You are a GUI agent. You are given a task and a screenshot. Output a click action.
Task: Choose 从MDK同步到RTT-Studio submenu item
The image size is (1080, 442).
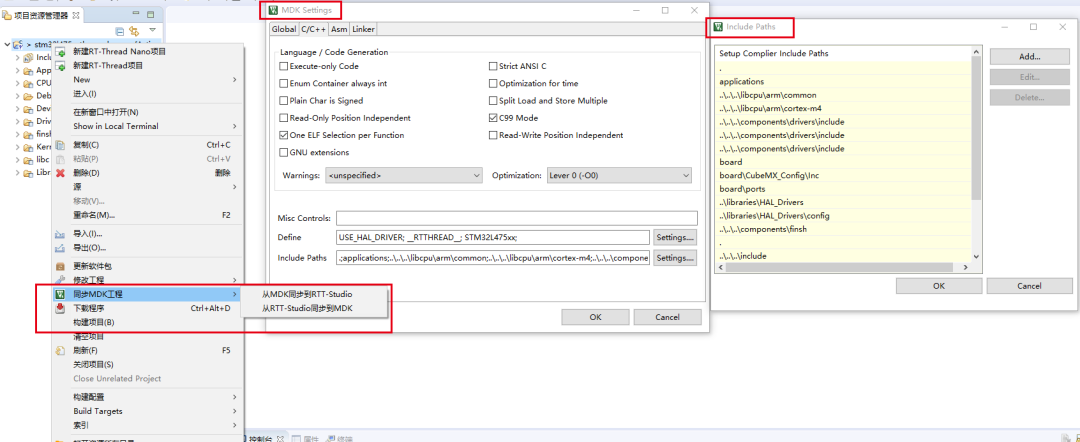(314, 295)
